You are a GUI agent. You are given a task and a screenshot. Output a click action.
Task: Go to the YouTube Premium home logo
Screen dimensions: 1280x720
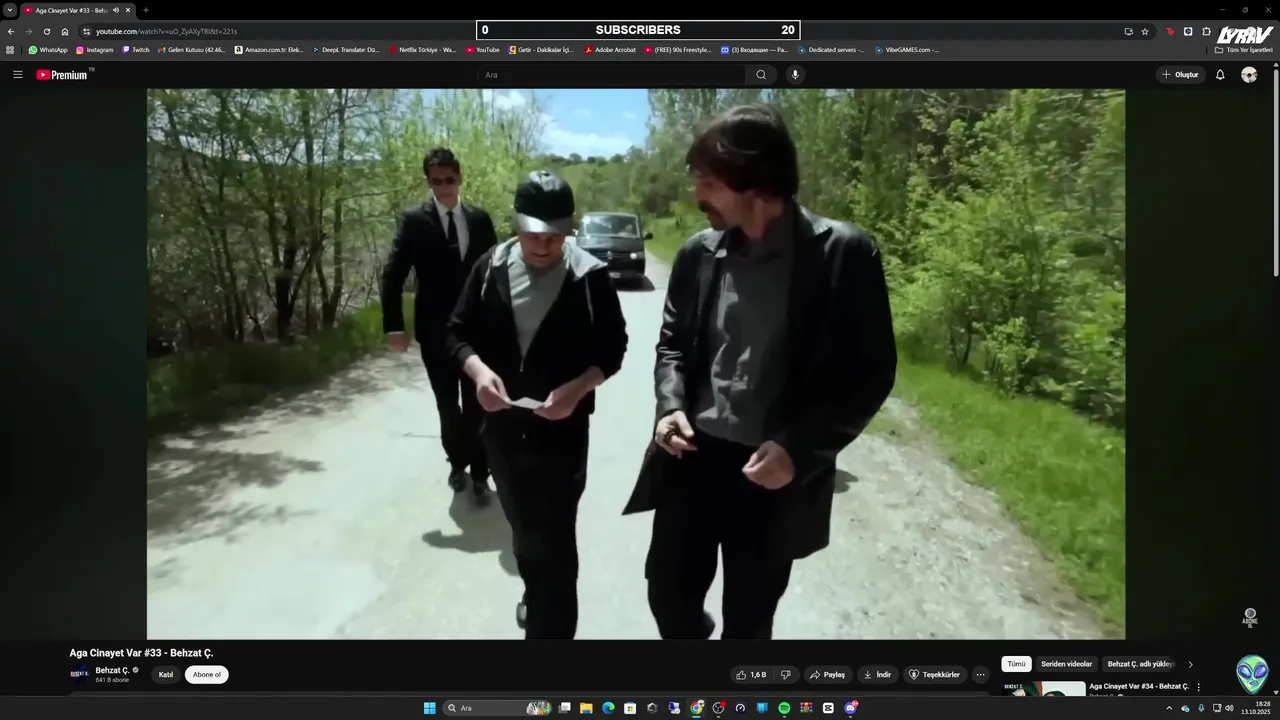[x=63, y=75]
